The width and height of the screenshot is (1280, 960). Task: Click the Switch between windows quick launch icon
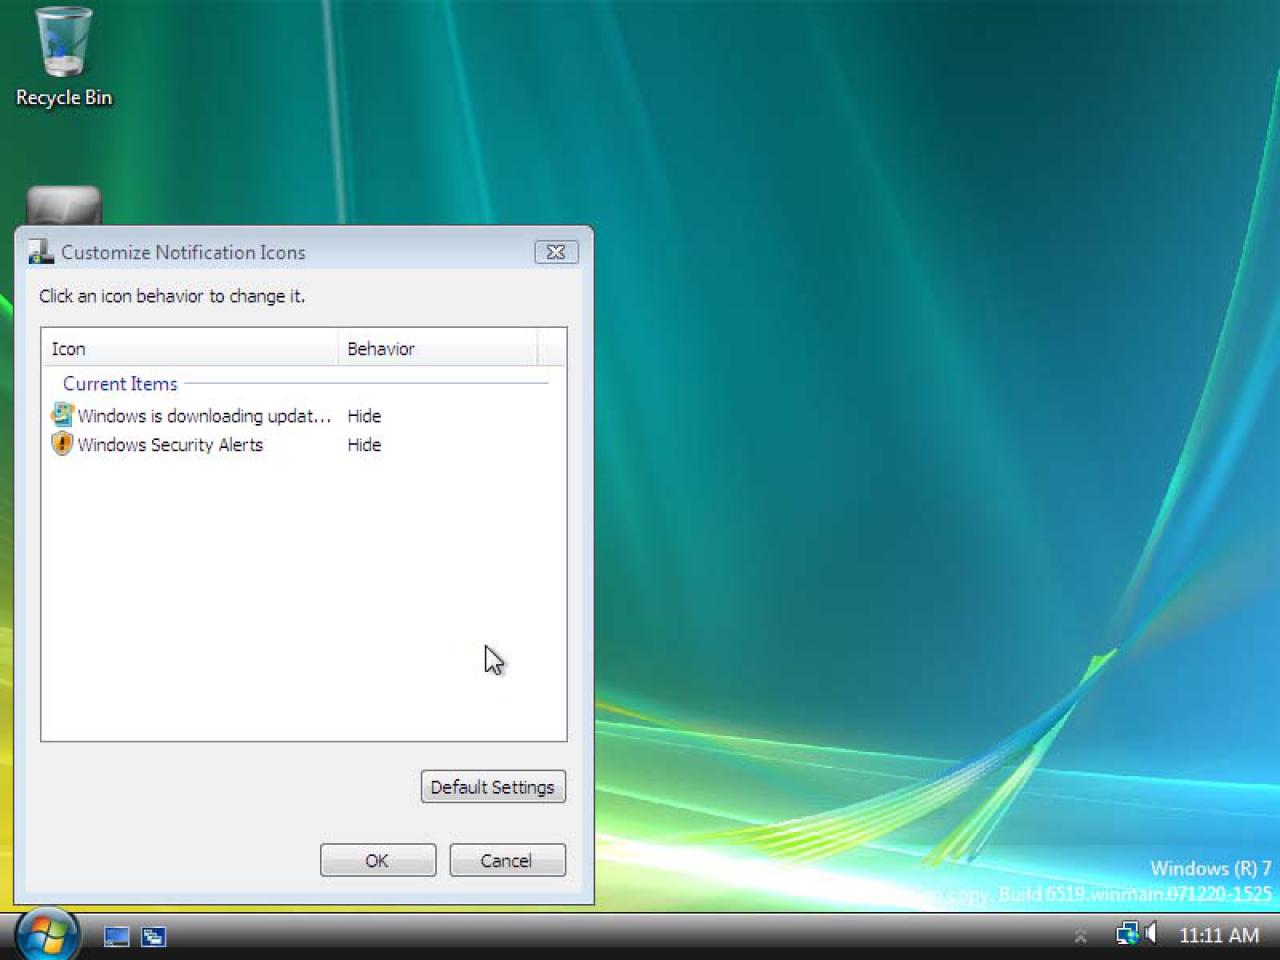tap(153, 936)
